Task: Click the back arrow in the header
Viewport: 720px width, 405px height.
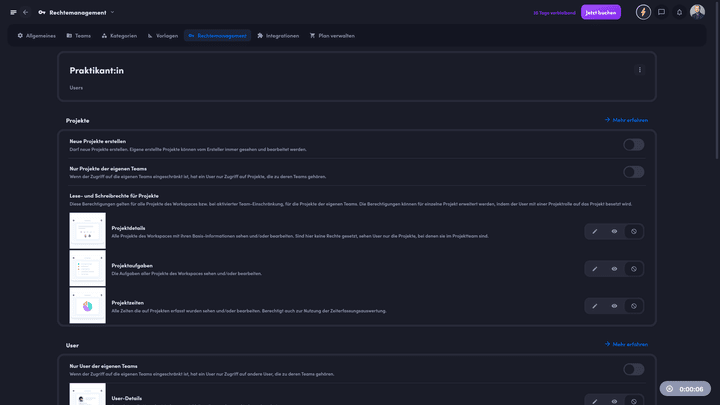Action: [26, 12]
